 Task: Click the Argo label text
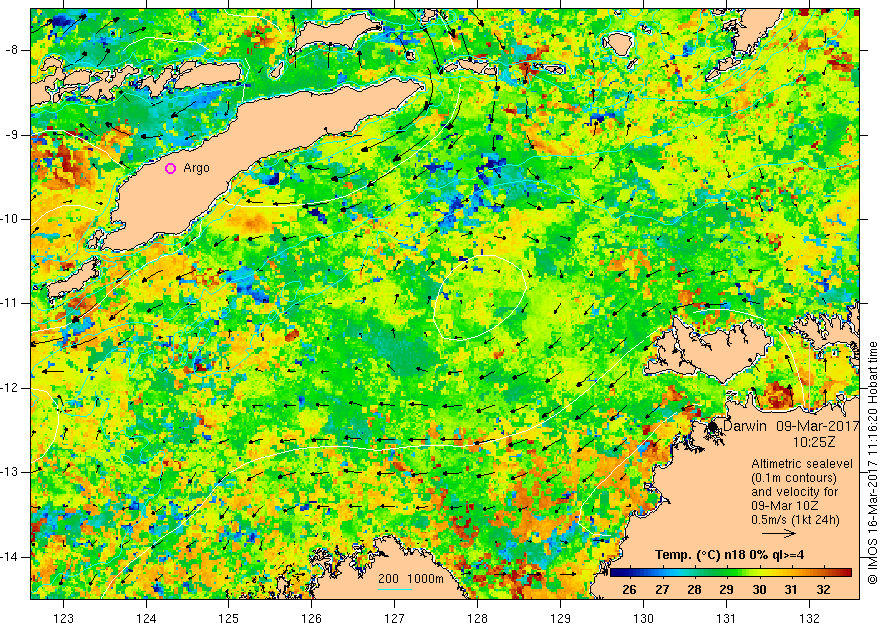[196, 168]
